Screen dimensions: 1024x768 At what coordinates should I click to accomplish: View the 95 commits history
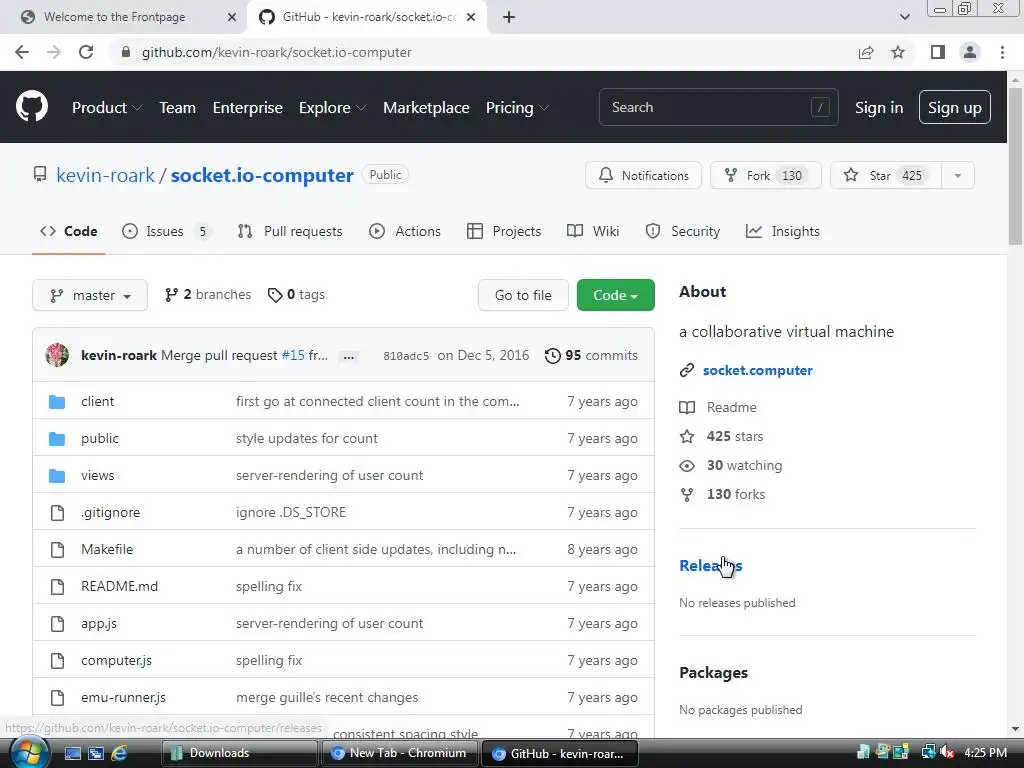coord(591,355)
